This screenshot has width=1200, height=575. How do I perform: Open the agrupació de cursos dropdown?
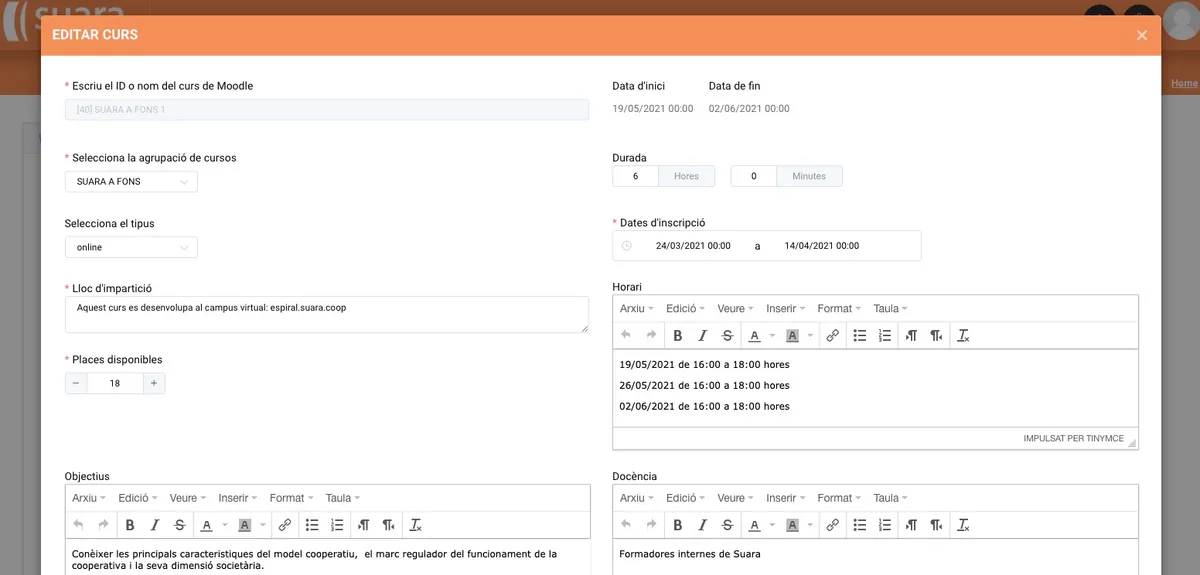click(131, 182)
